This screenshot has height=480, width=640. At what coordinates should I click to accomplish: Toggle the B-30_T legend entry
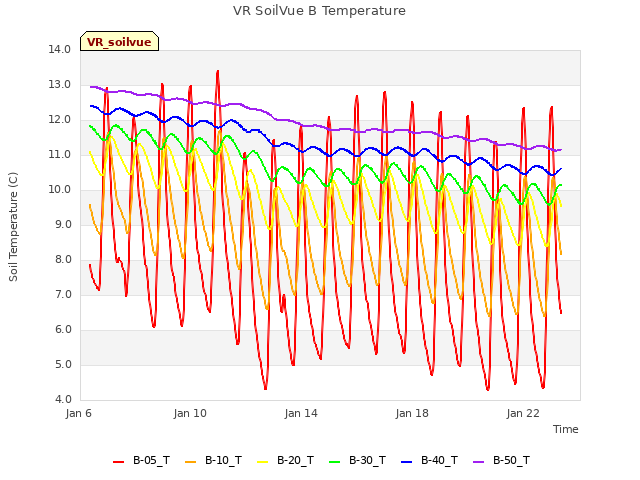pyautogui.click(x=358, y=460)
